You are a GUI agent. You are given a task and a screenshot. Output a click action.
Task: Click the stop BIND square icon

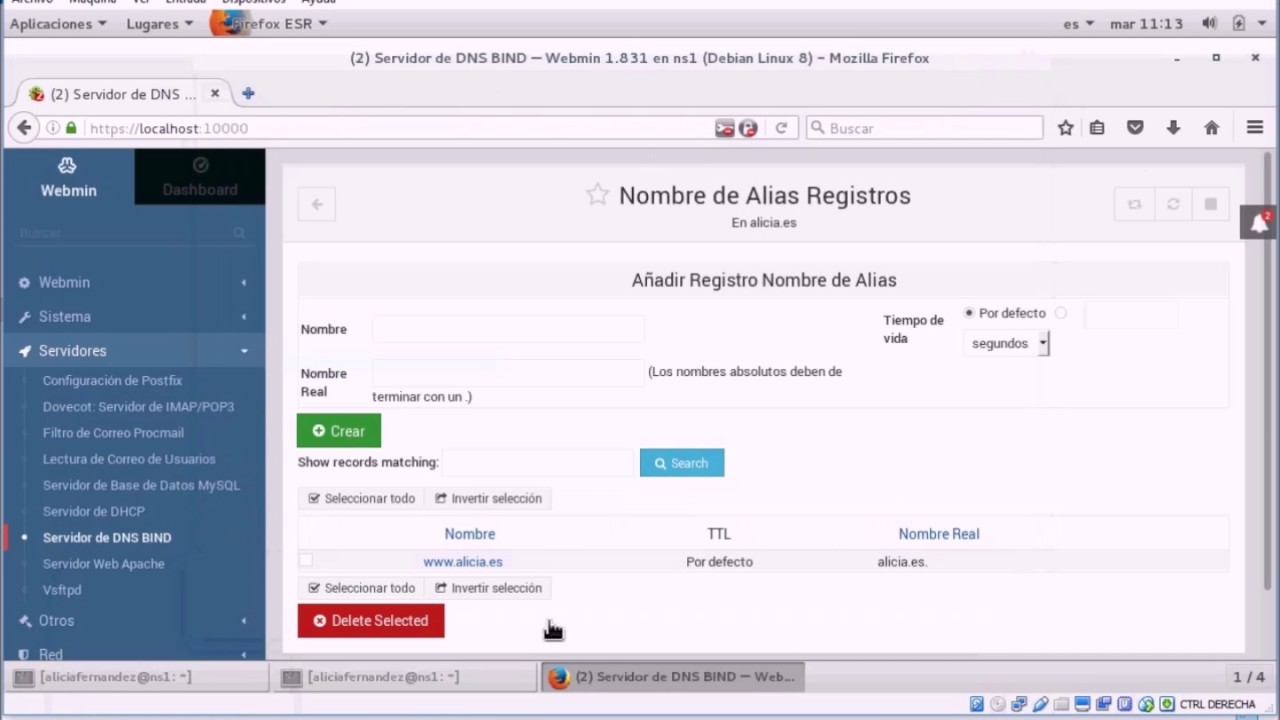pyautogui.click(x=1210, y=204)
